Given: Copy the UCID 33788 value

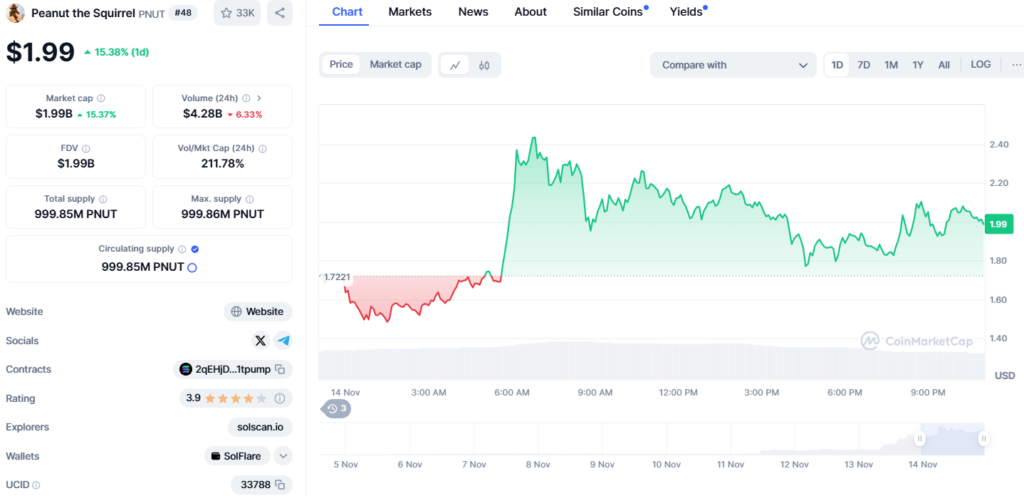Looking at the screenshot, I should pyautogui.click(x=280, y=485).
